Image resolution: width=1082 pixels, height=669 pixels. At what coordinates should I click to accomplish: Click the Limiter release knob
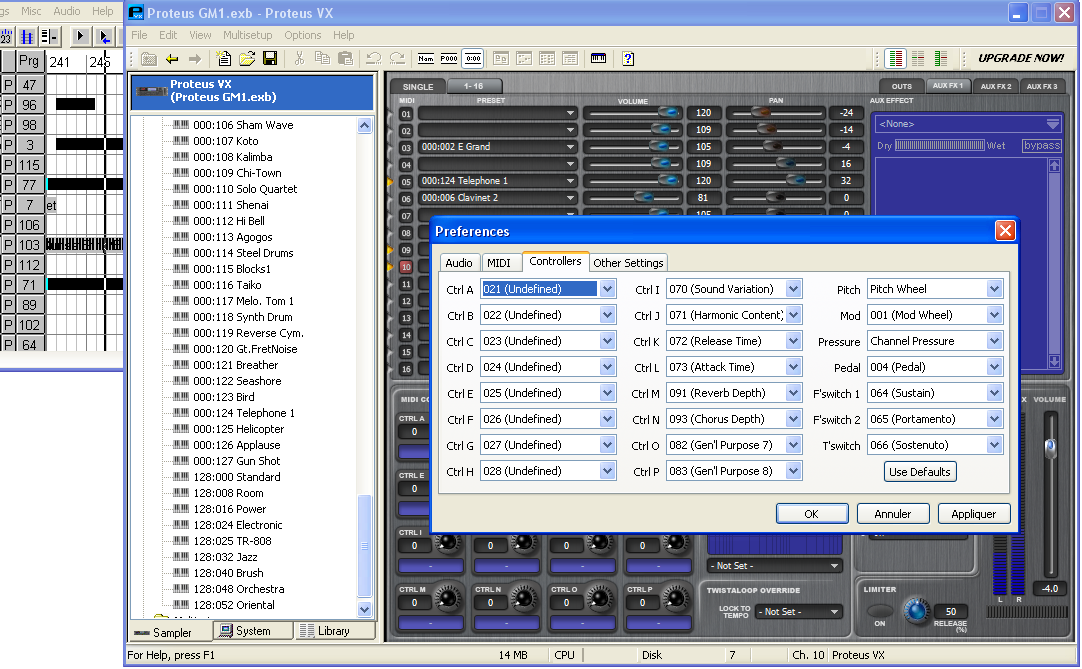tap(915, 611)
